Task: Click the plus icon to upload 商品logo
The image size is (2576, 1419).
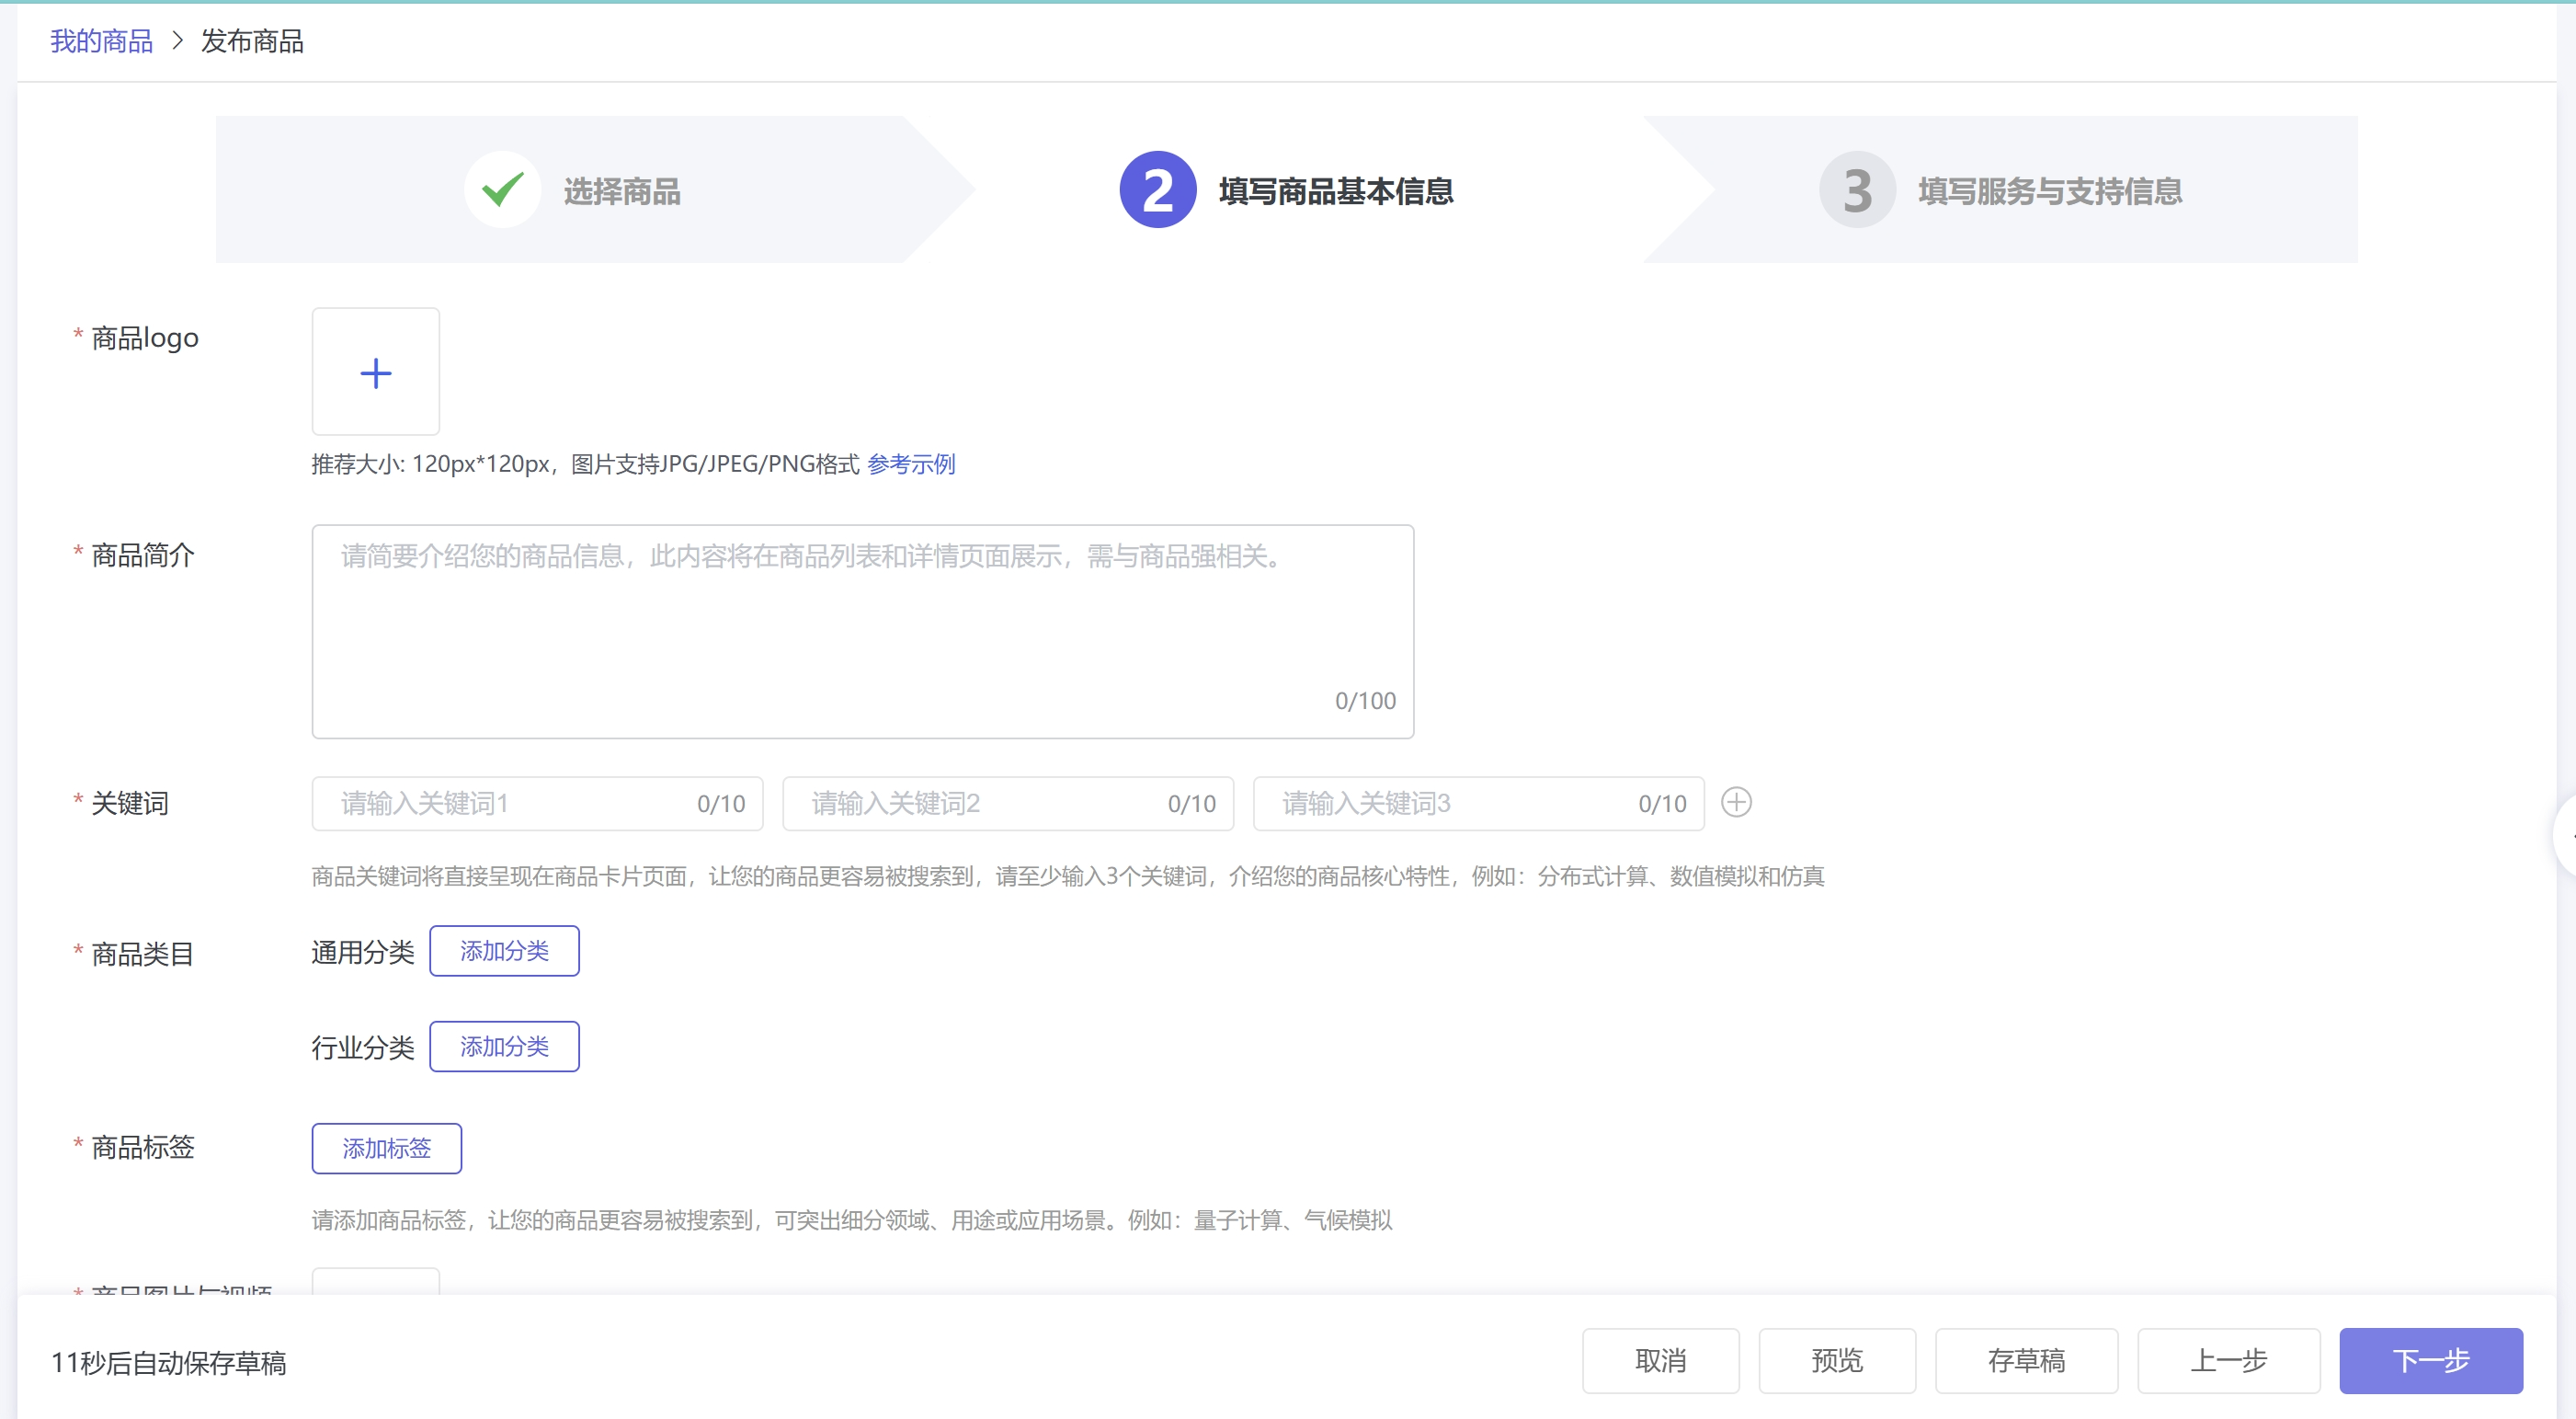Action: (x=375, y=373)
